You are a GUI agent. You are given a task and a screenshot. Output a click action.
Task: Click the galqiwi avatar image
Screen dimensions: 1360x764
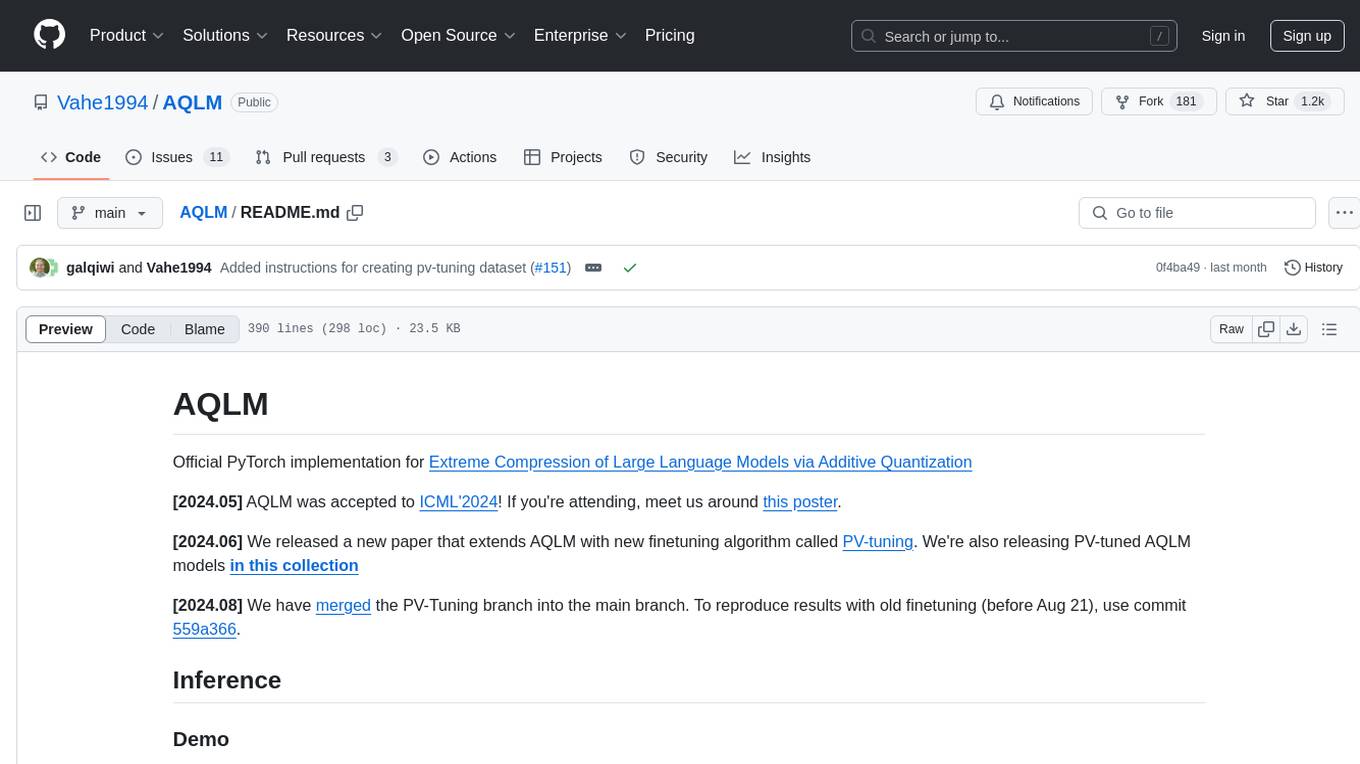tap(40, 268)
